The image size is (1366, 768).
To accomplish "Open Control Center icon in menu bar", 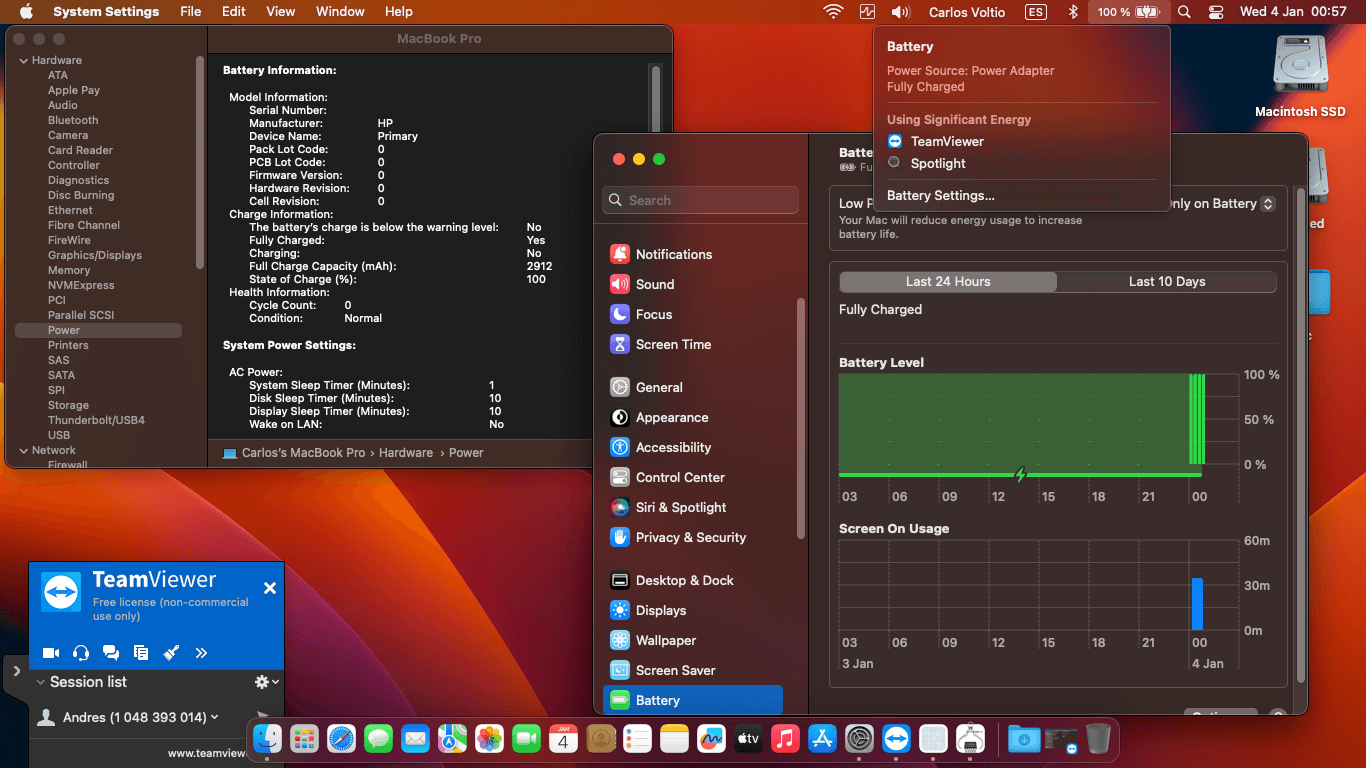I will 1216,12.
